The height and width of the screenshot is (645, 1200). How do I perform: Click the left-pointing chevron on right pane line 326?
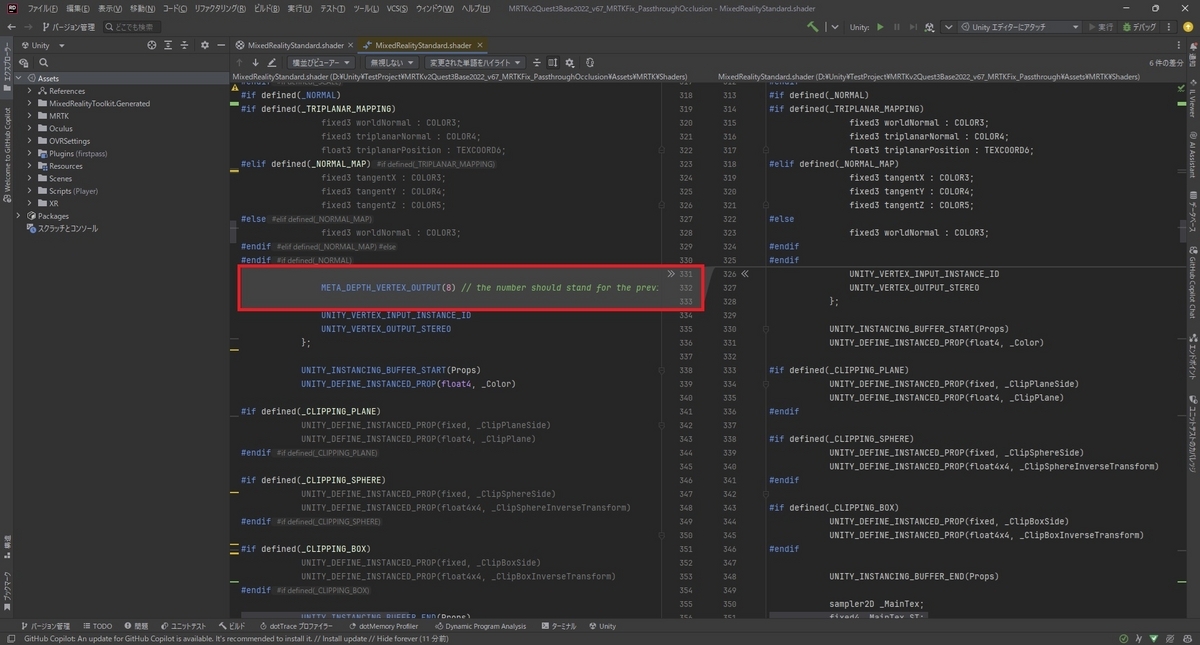click(744, 273)
